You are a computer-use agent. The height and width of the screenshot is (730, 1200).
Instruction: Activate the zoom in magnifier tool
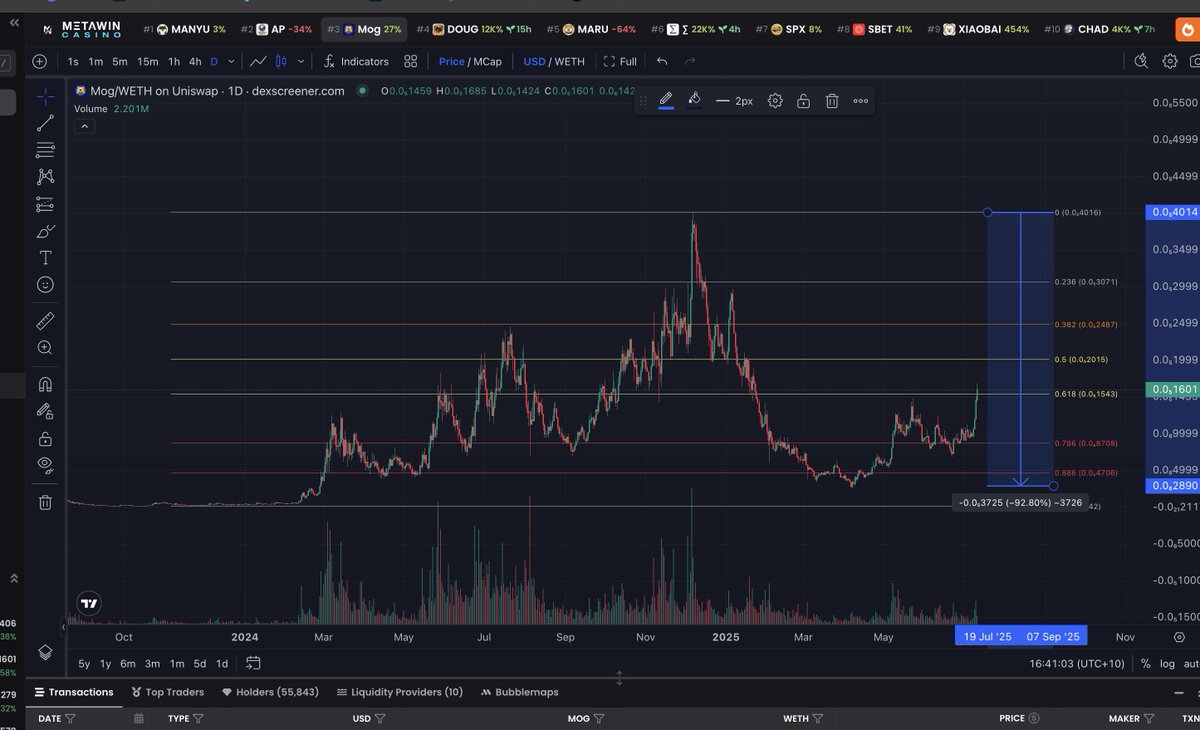click(x=45, y=348)
